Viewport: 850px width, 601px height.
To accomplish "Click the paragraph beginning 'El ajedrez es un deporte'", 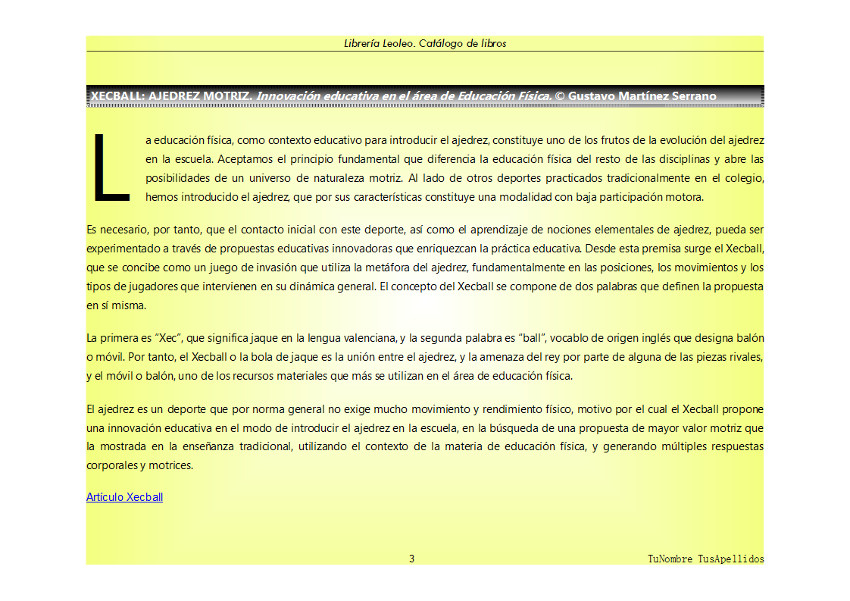I will point(425,437).
